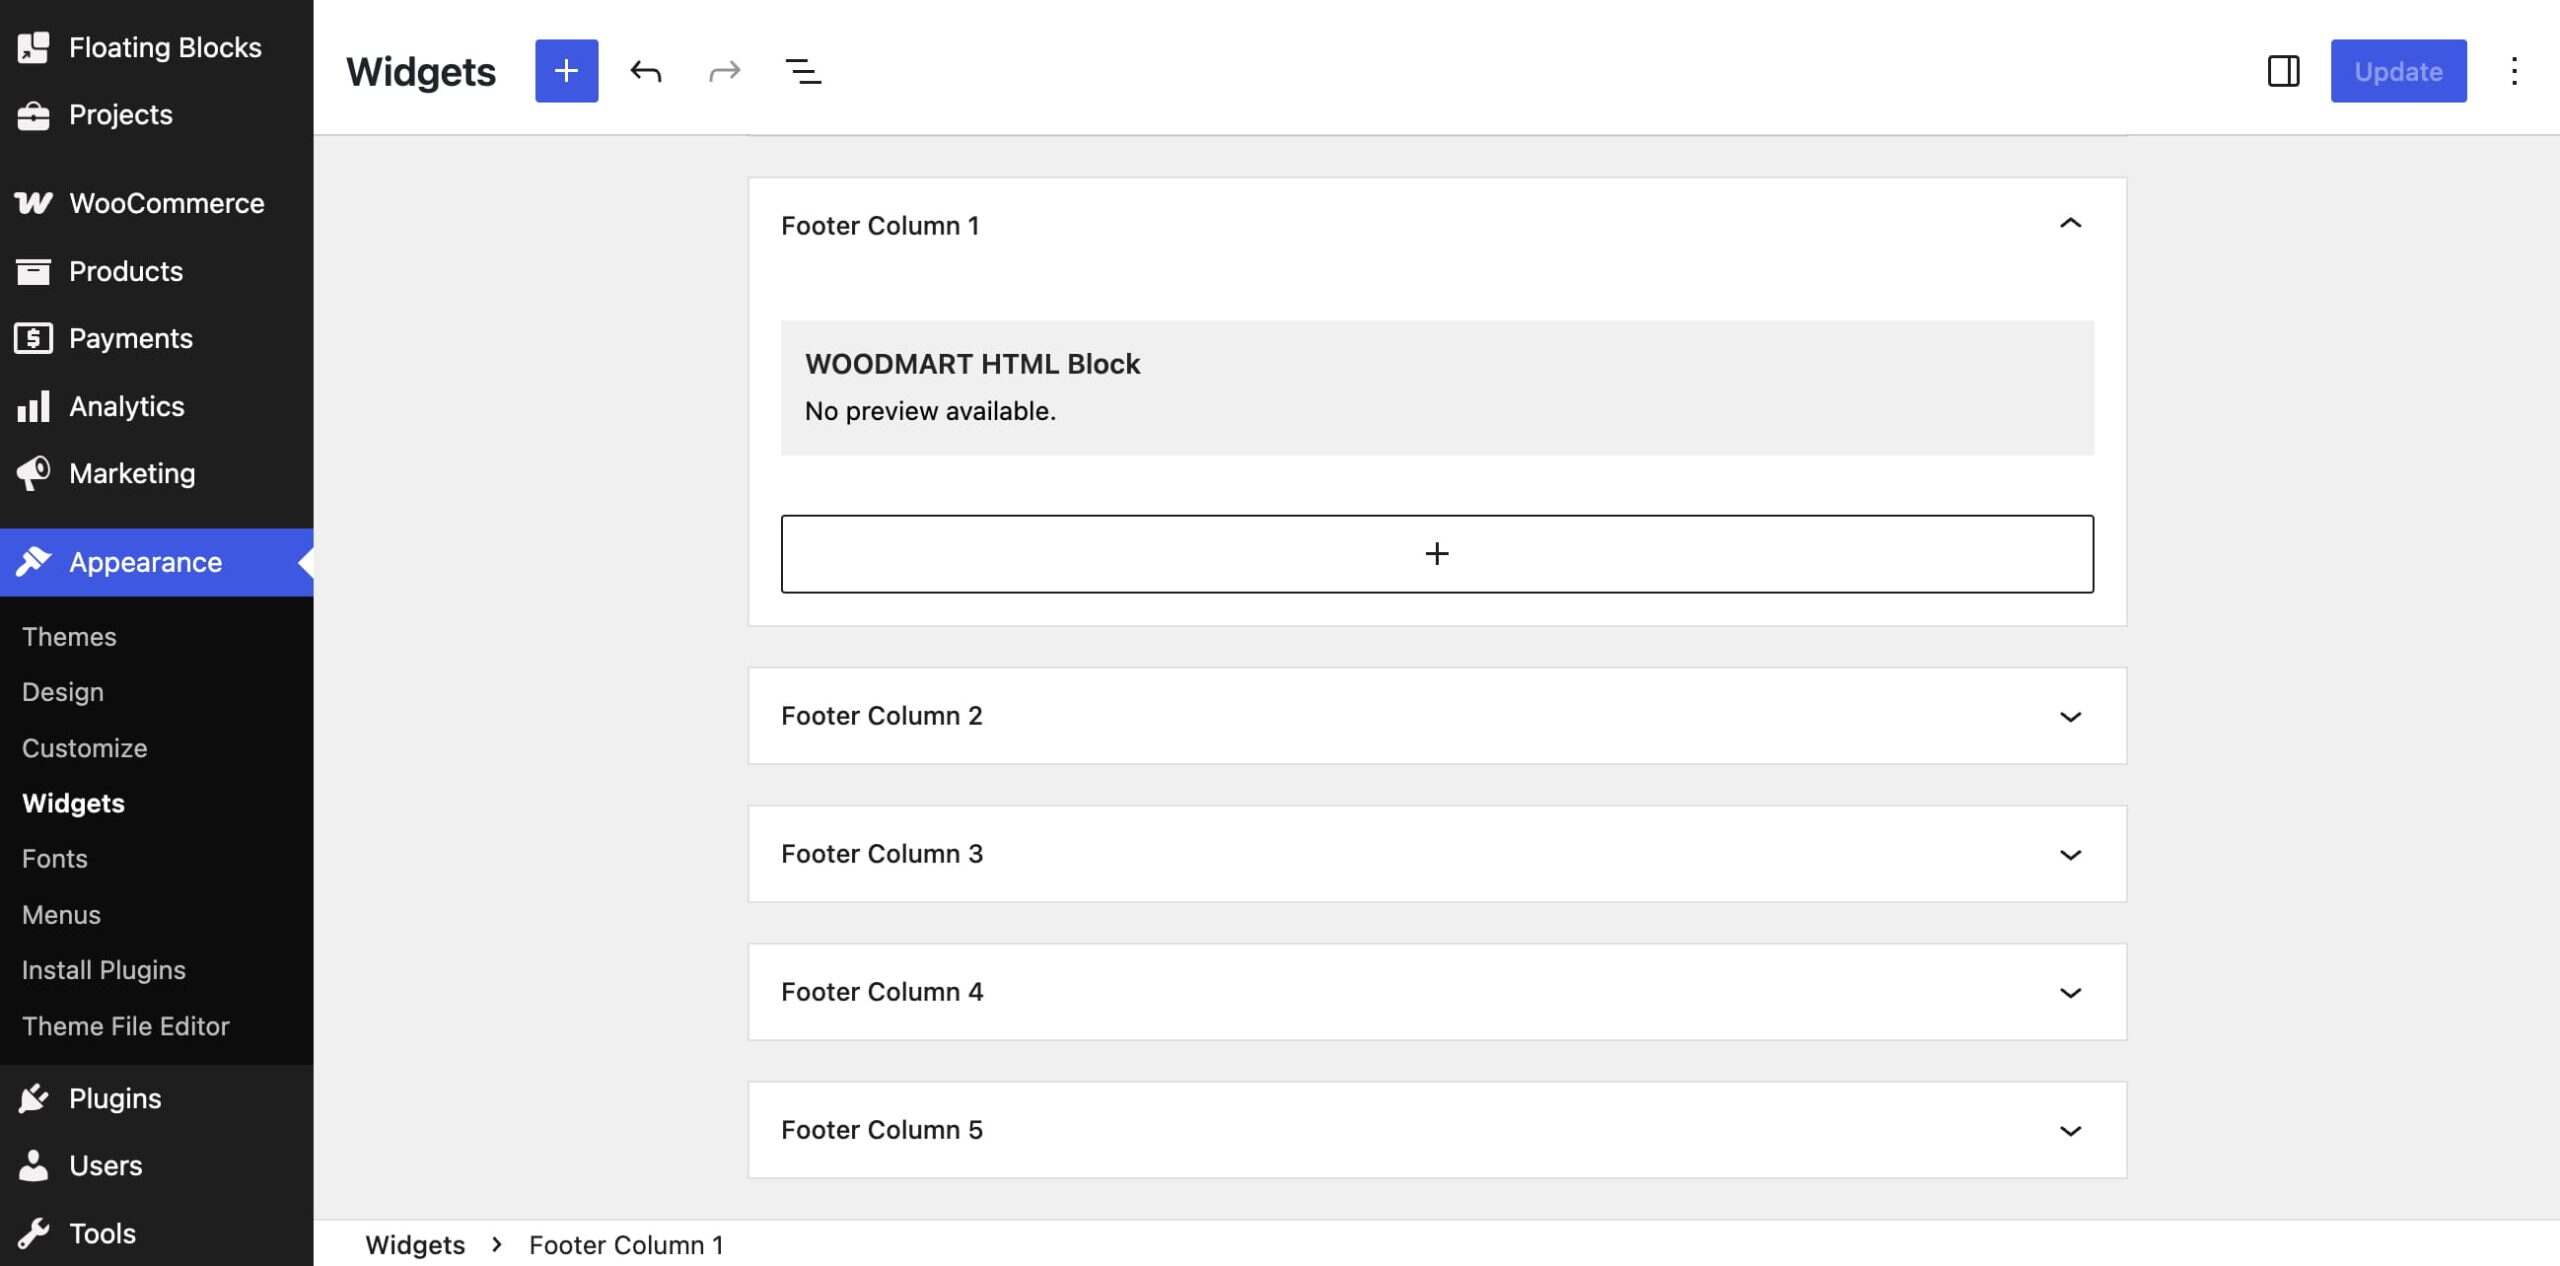Open the Customize submenu item
Viewport: 2560px width, 1266px height.
85,748
